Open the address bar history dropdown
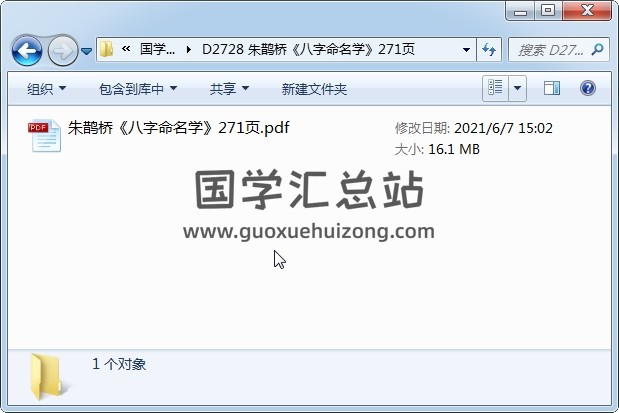This screenshot has width=619, height=413. coord(466,50)
